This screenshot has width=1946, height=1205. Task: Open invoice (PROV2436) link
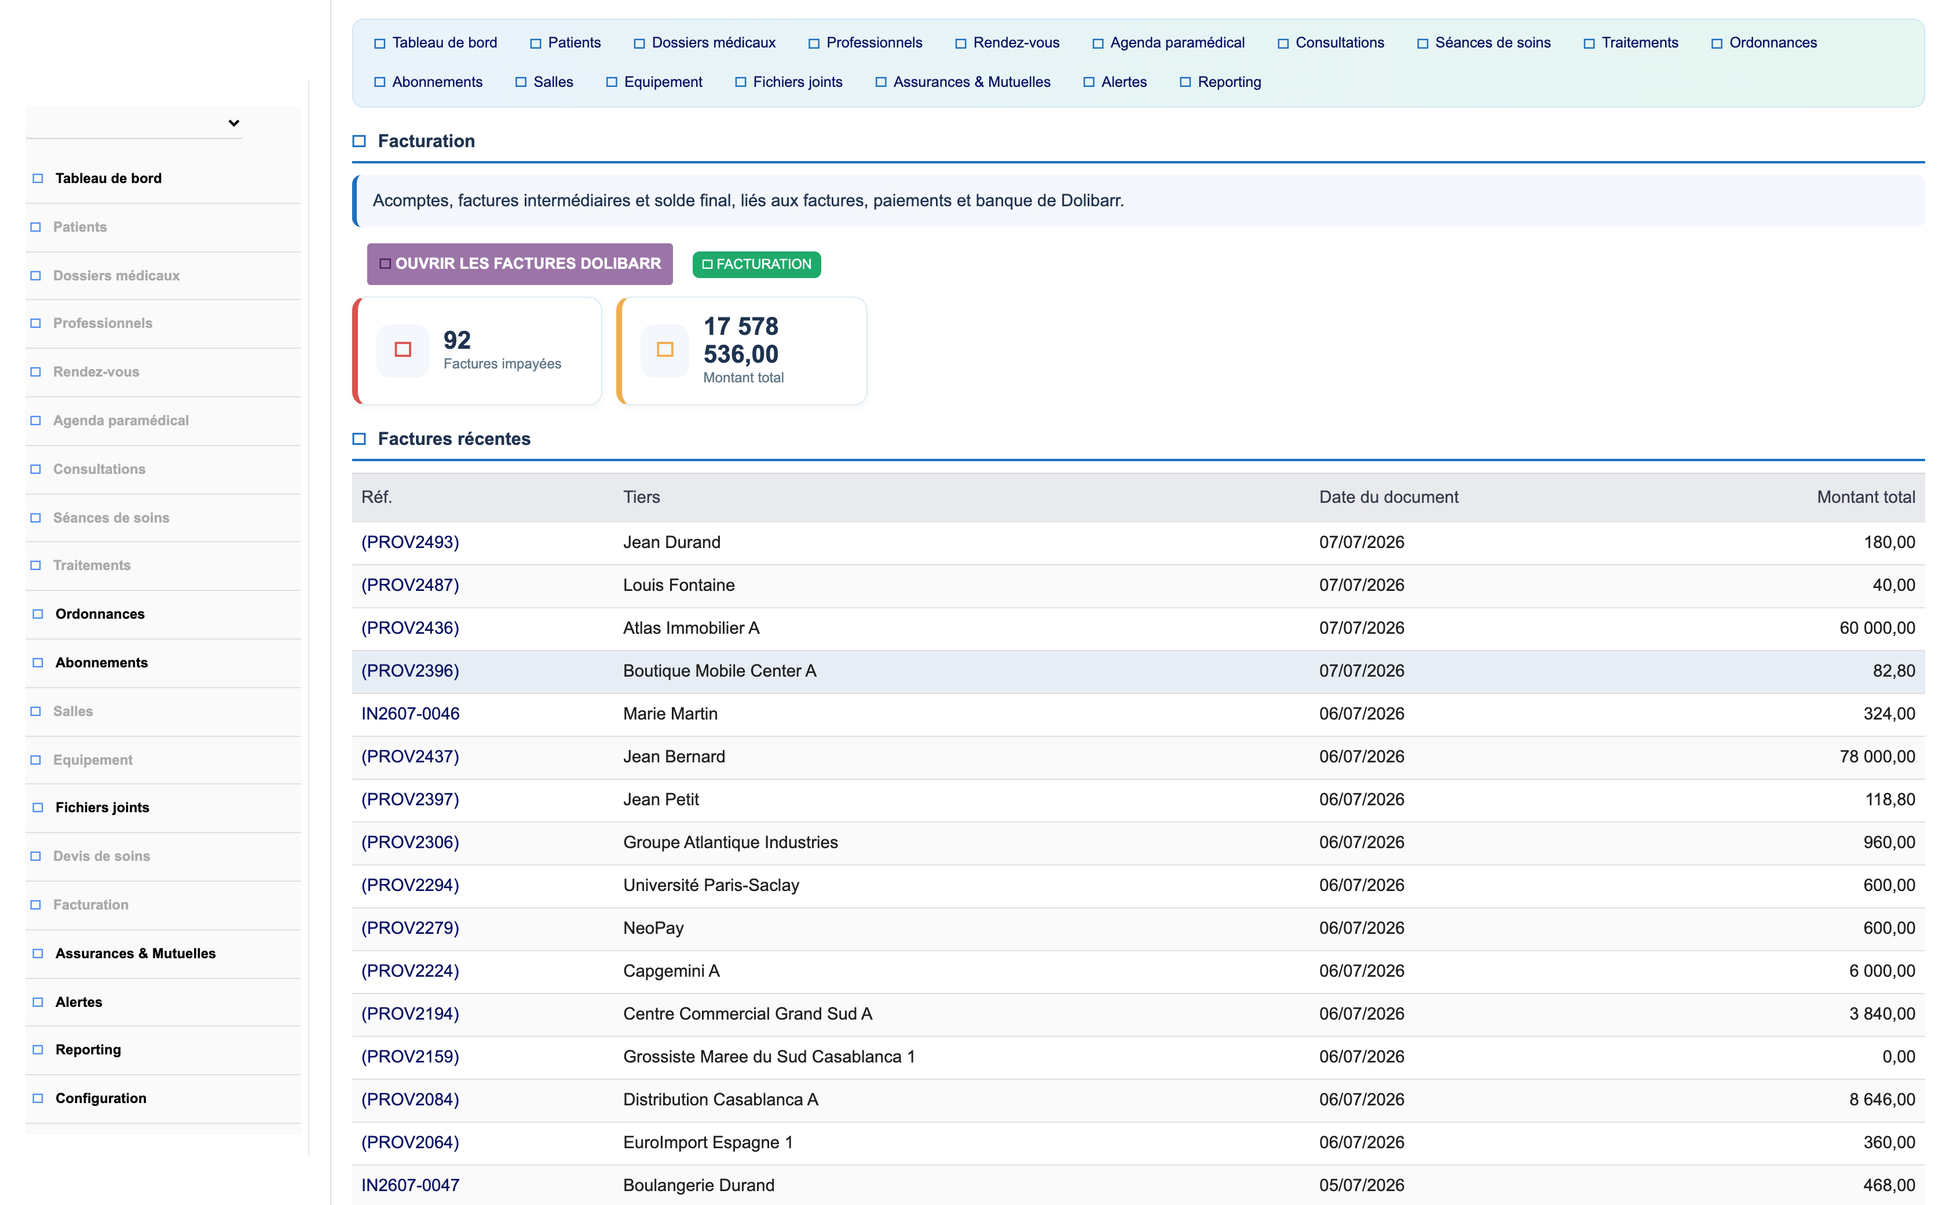click(410, 629)
